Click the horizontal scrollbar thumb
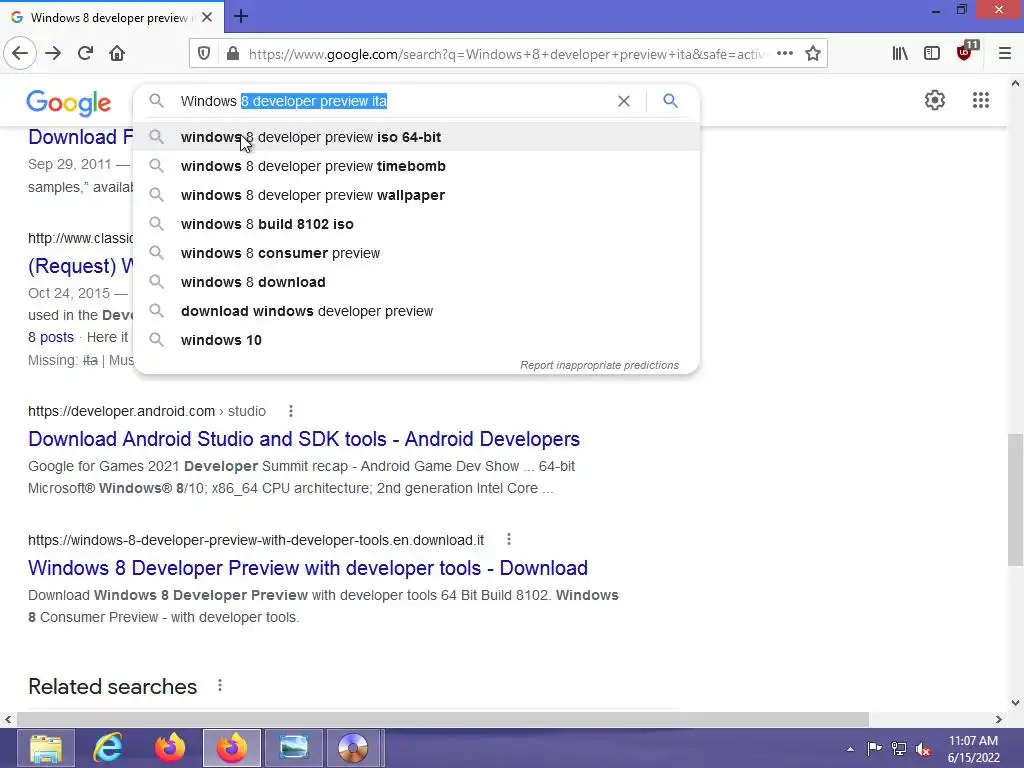Viewport: 1024px width, 768px height. (443, 719)
